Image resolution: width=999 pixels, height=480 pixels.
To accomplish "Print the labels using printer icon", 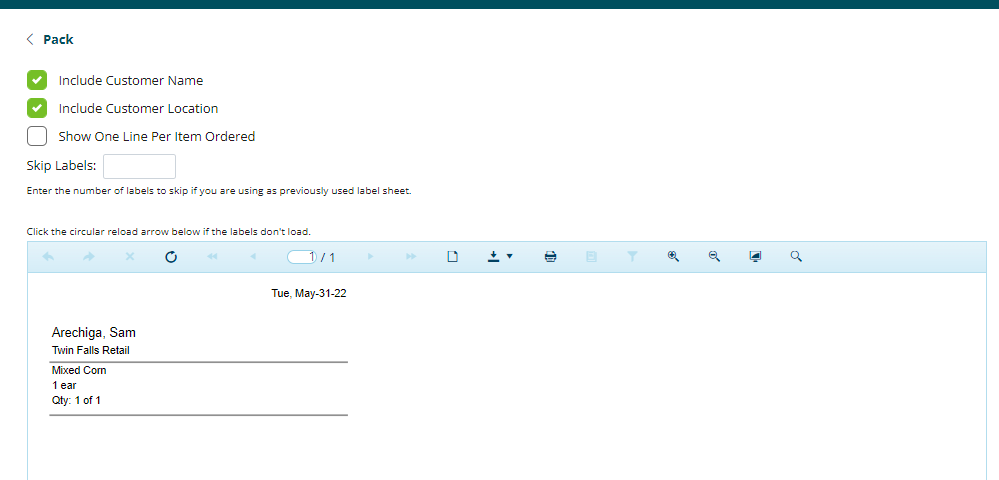I will tap(550, 257).
